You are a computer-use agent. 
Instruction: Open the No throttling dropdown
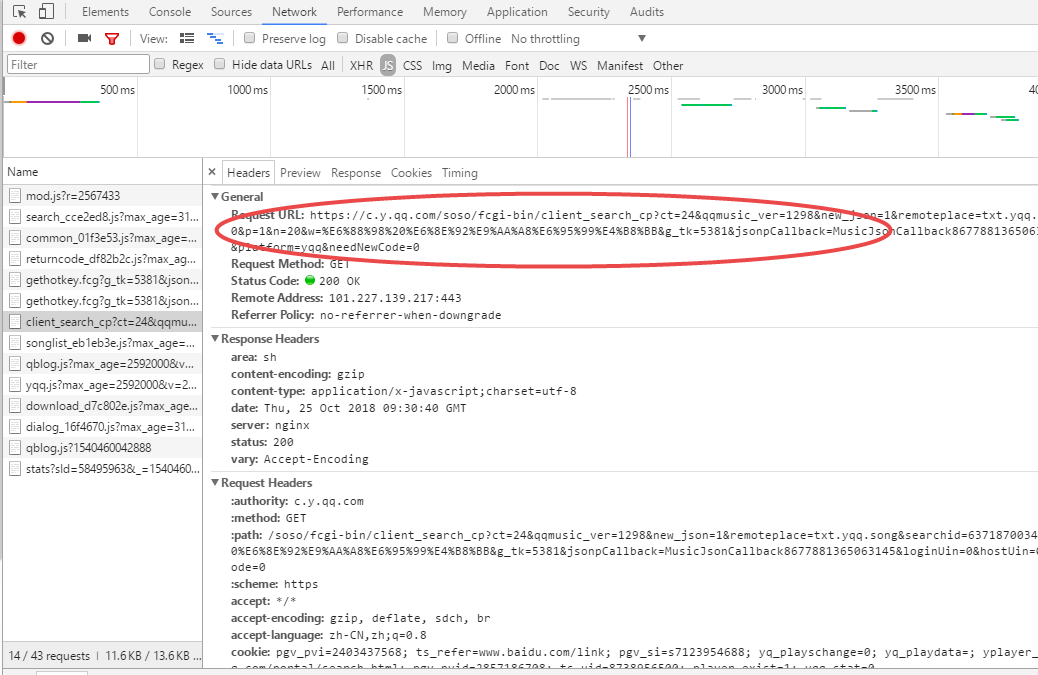[x=578, y=38]
